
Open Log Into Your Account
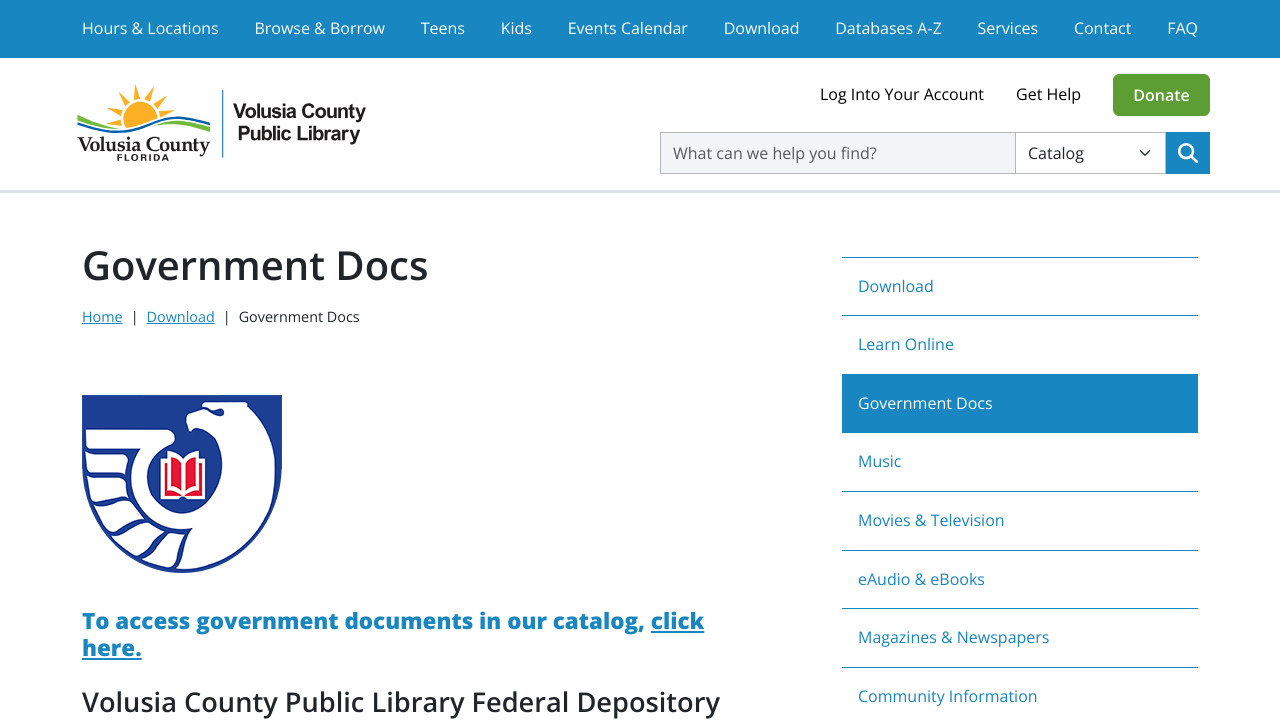tap(901, 93)
